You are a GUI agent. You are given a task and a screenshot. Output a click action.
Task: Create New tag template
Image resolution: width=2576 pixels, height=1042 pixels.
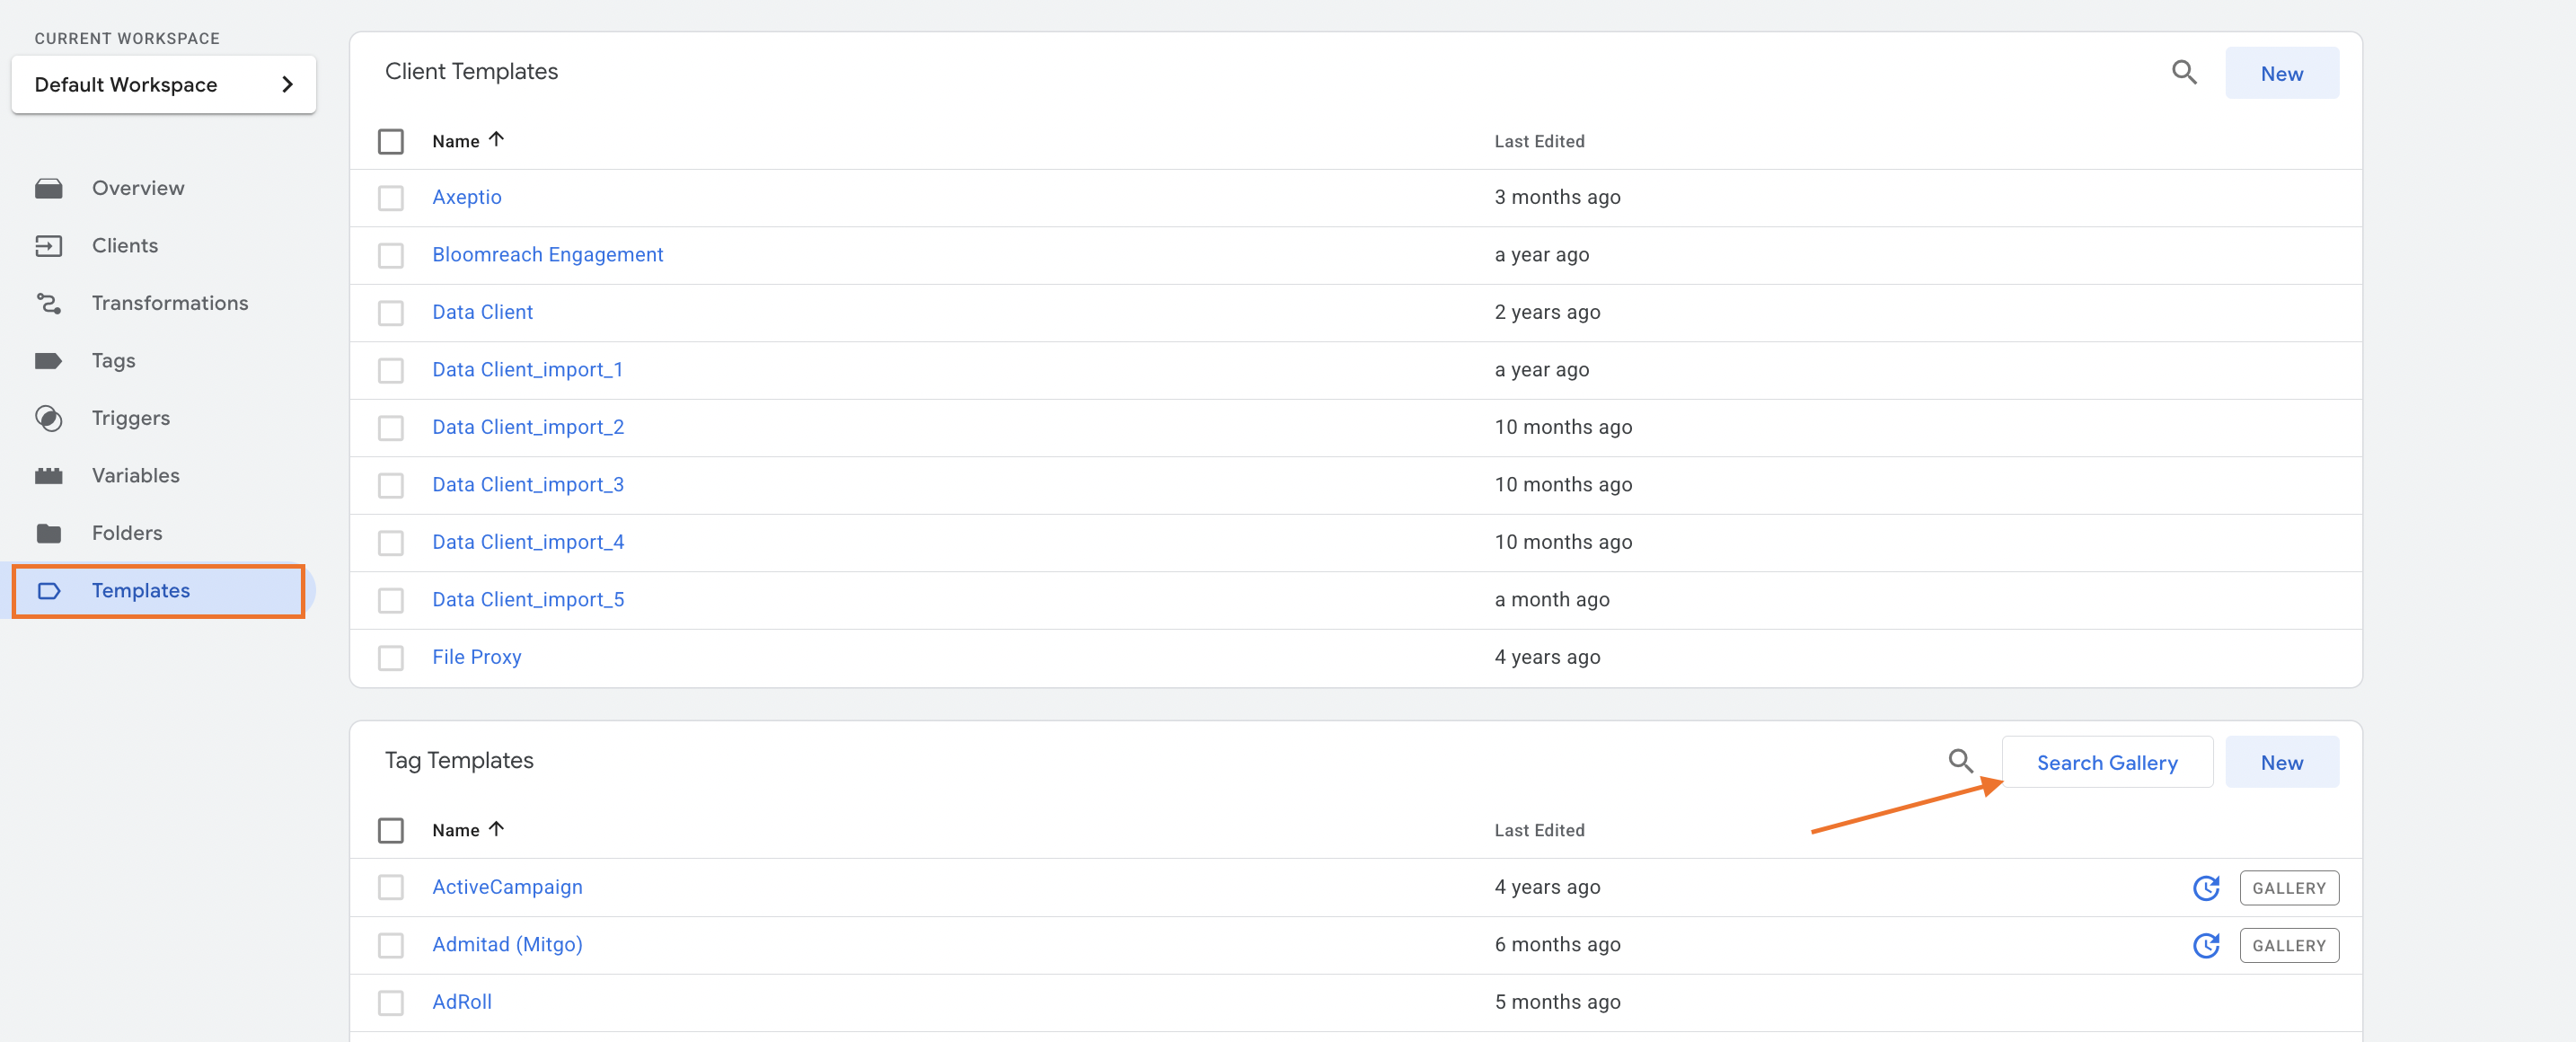2281,762
